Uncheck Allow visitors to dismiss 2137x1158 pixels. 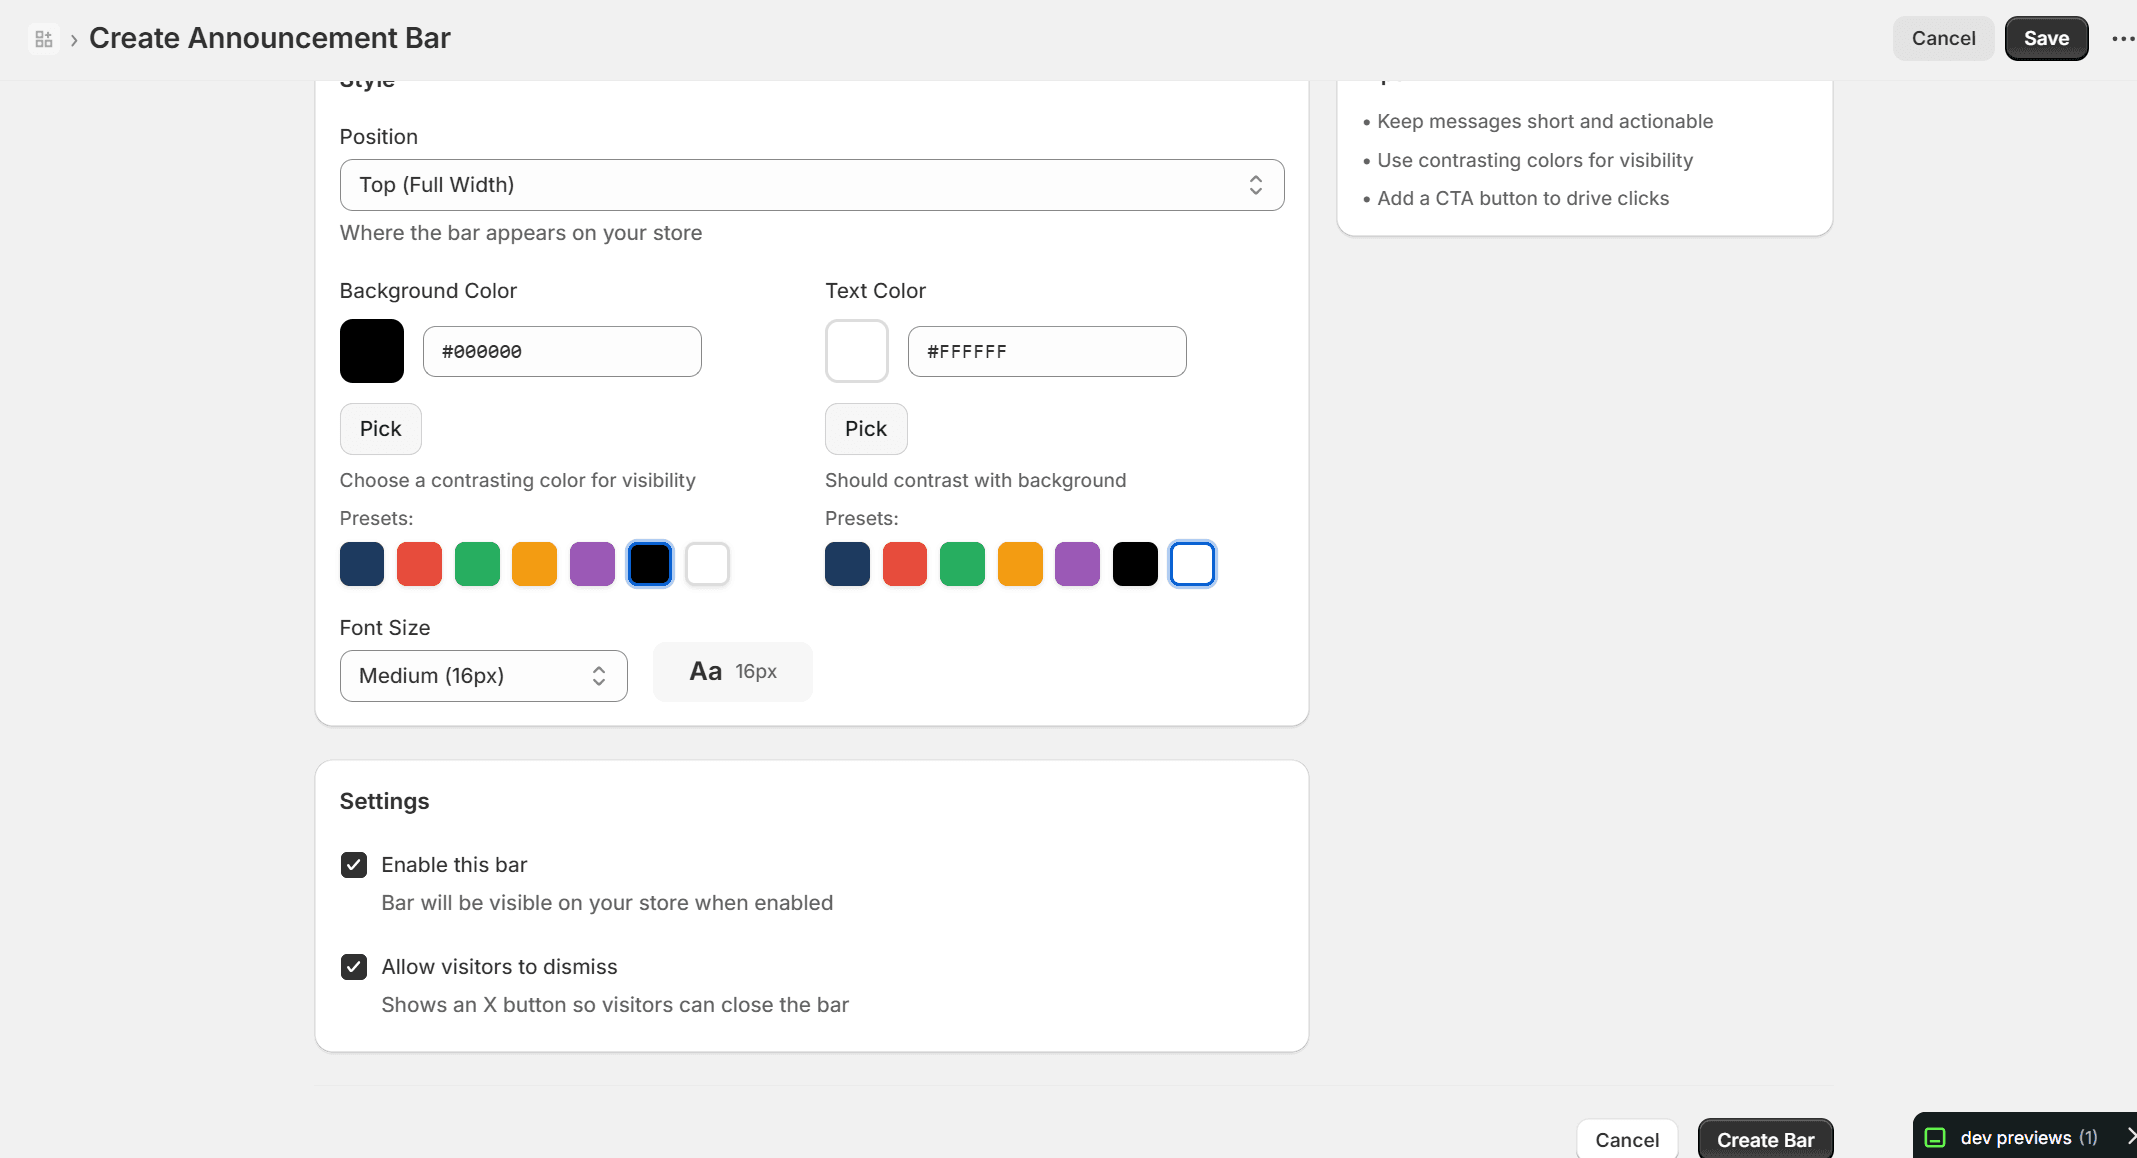pyautogui.click(x=354, y=966)
